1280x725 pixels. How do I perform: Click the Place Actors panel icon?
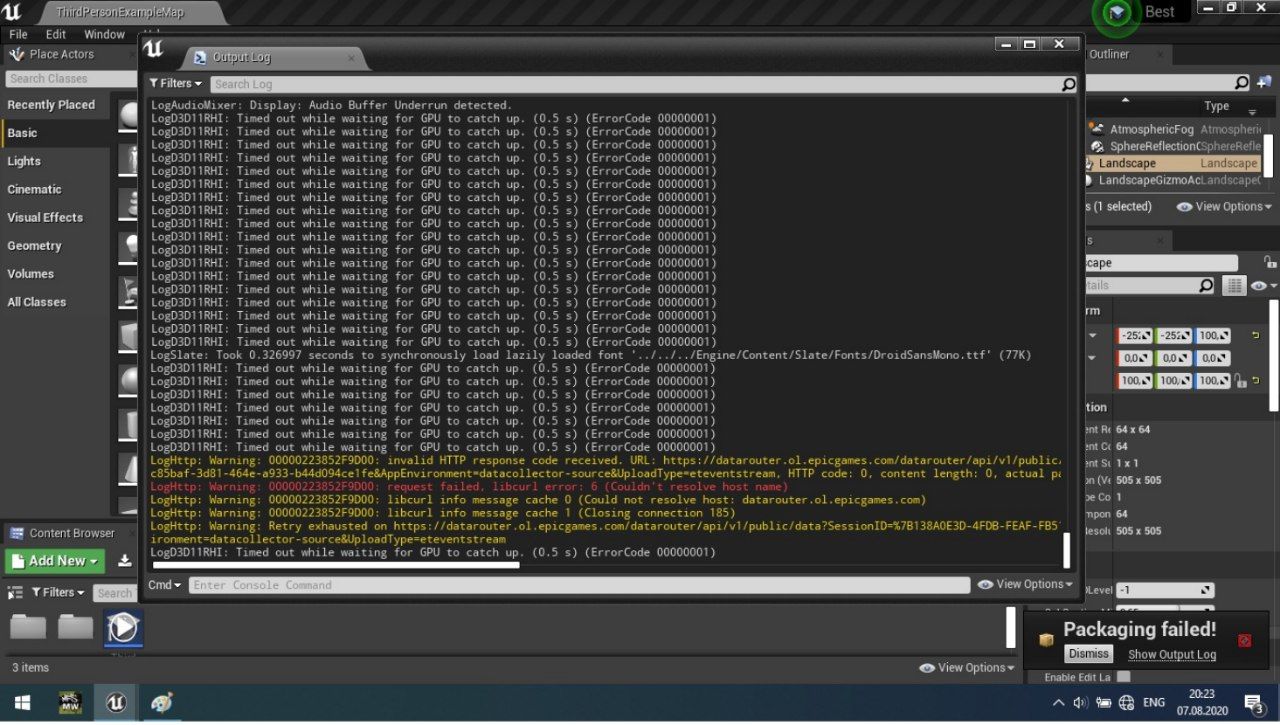tap(16, 54)
